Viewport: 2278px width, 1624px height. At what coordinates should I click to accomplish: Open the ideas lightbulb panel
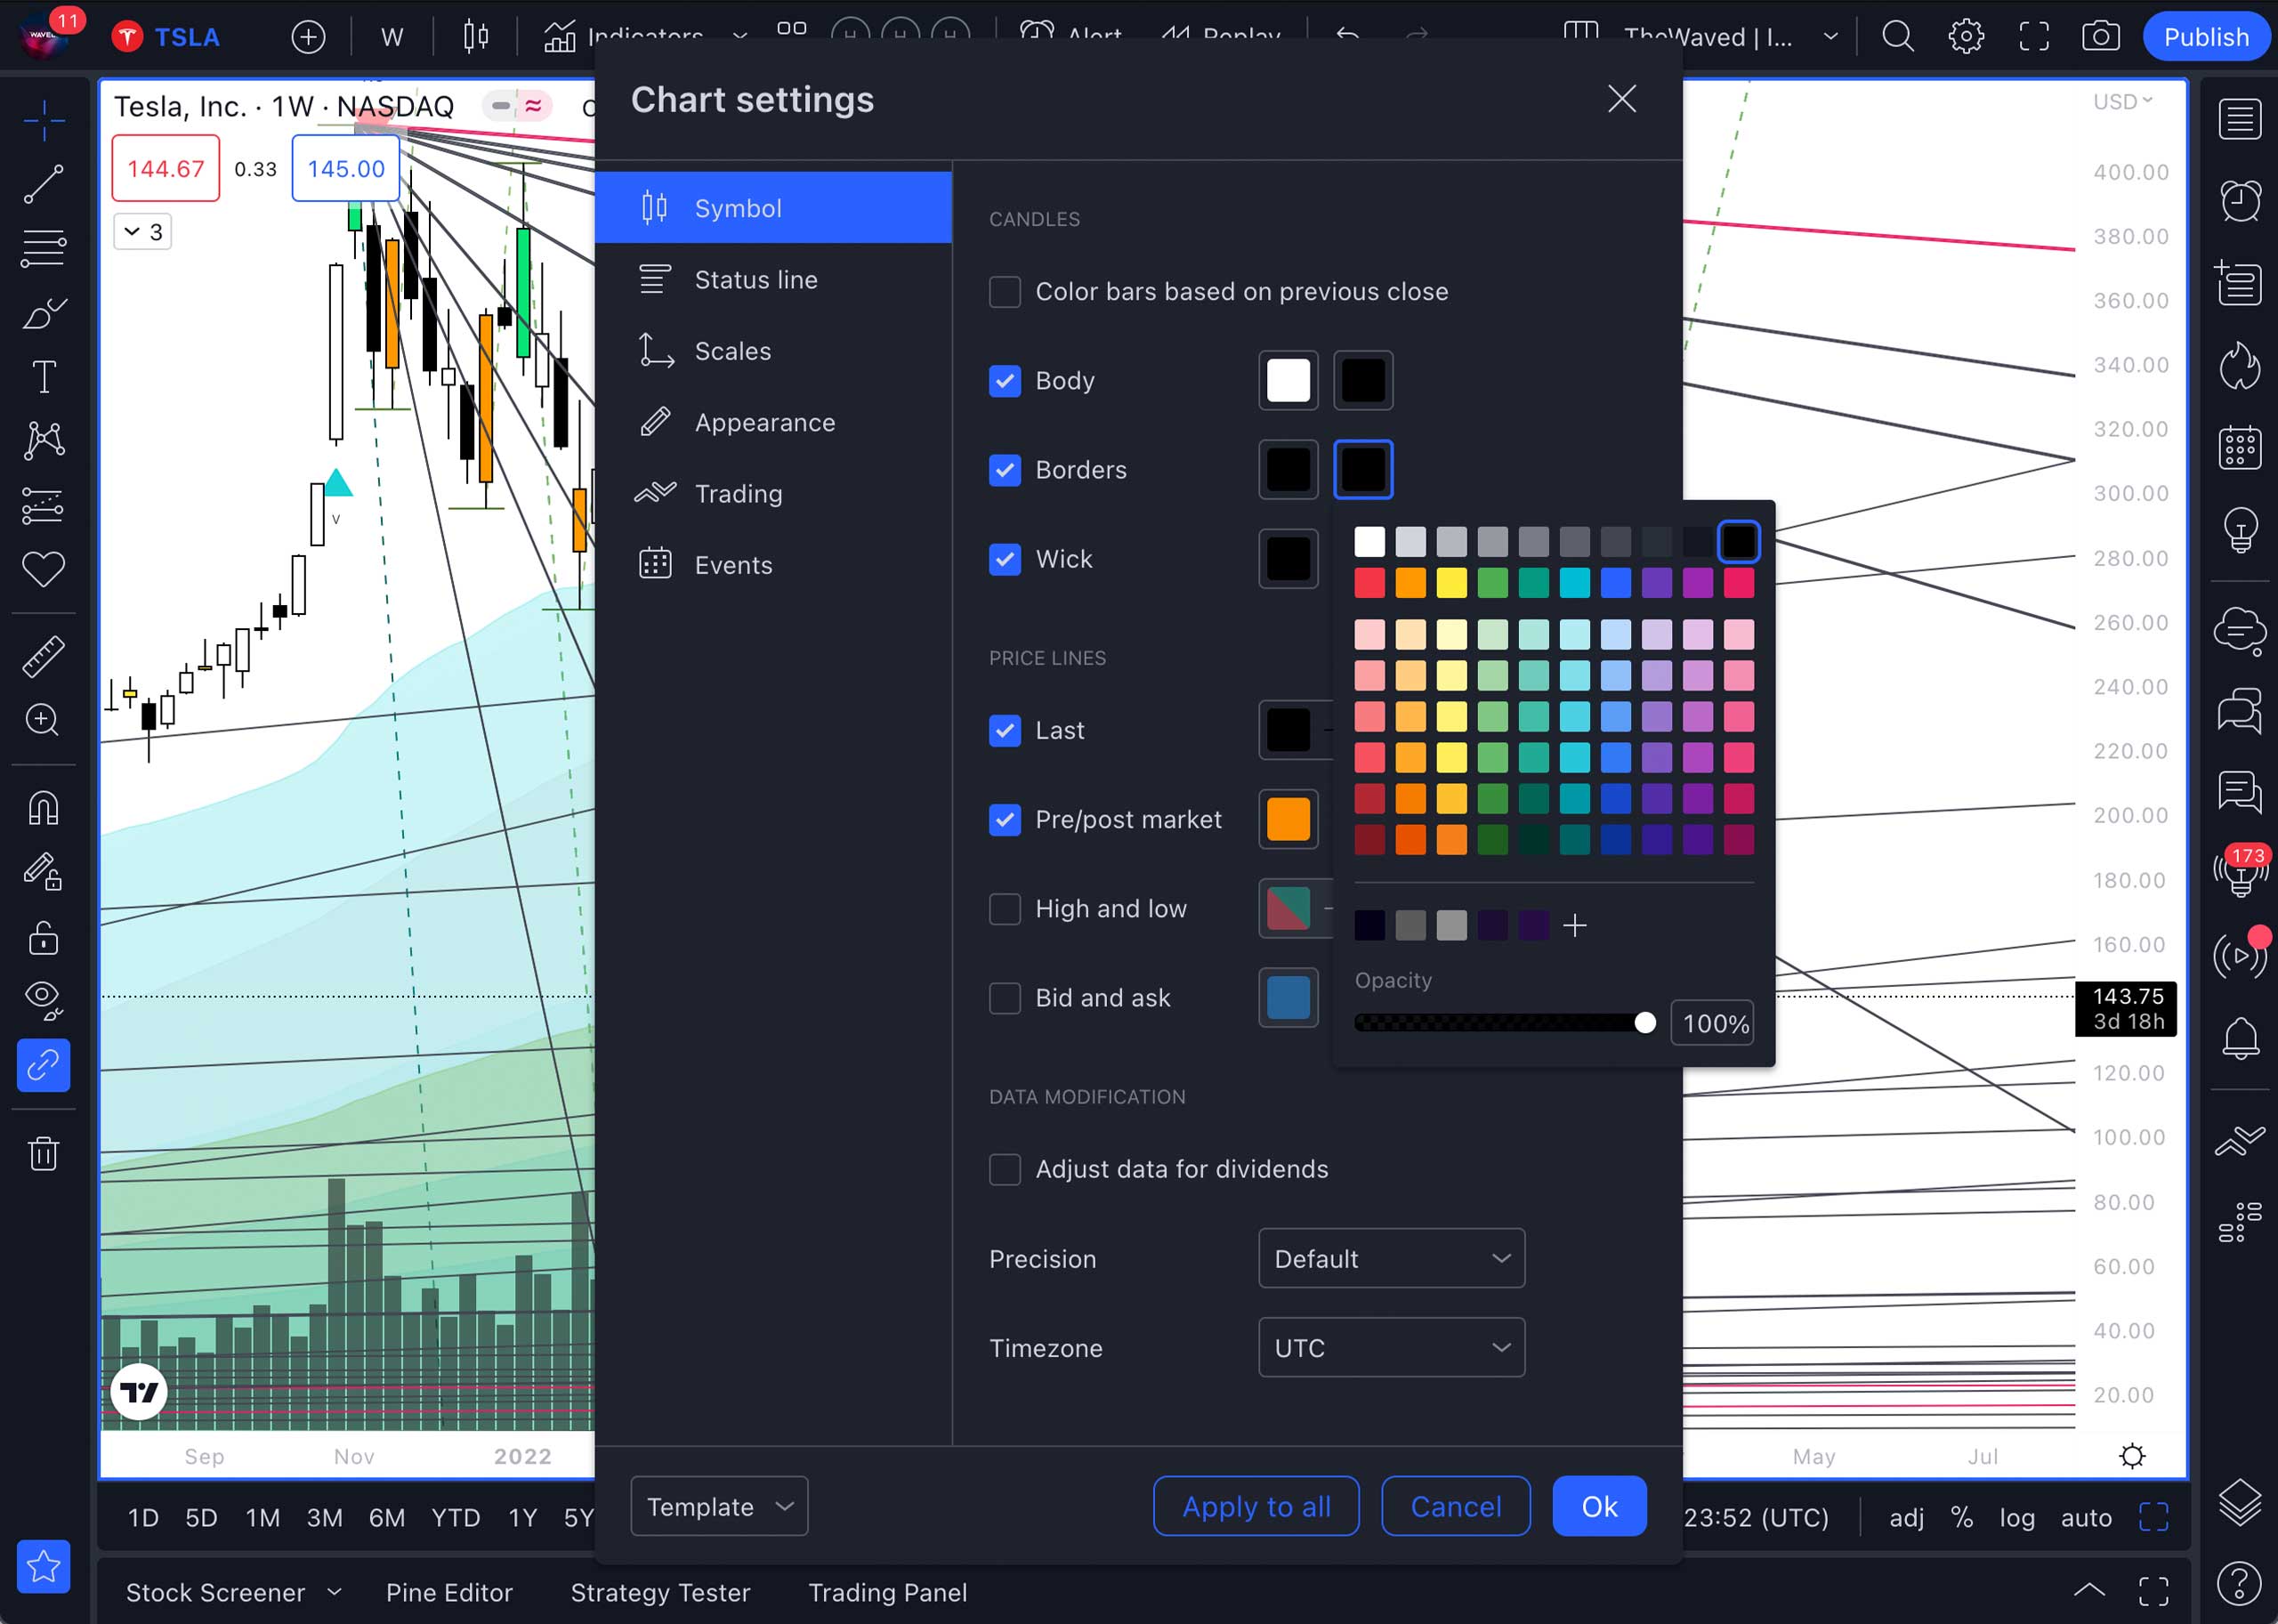click(x=2239, y=530)
